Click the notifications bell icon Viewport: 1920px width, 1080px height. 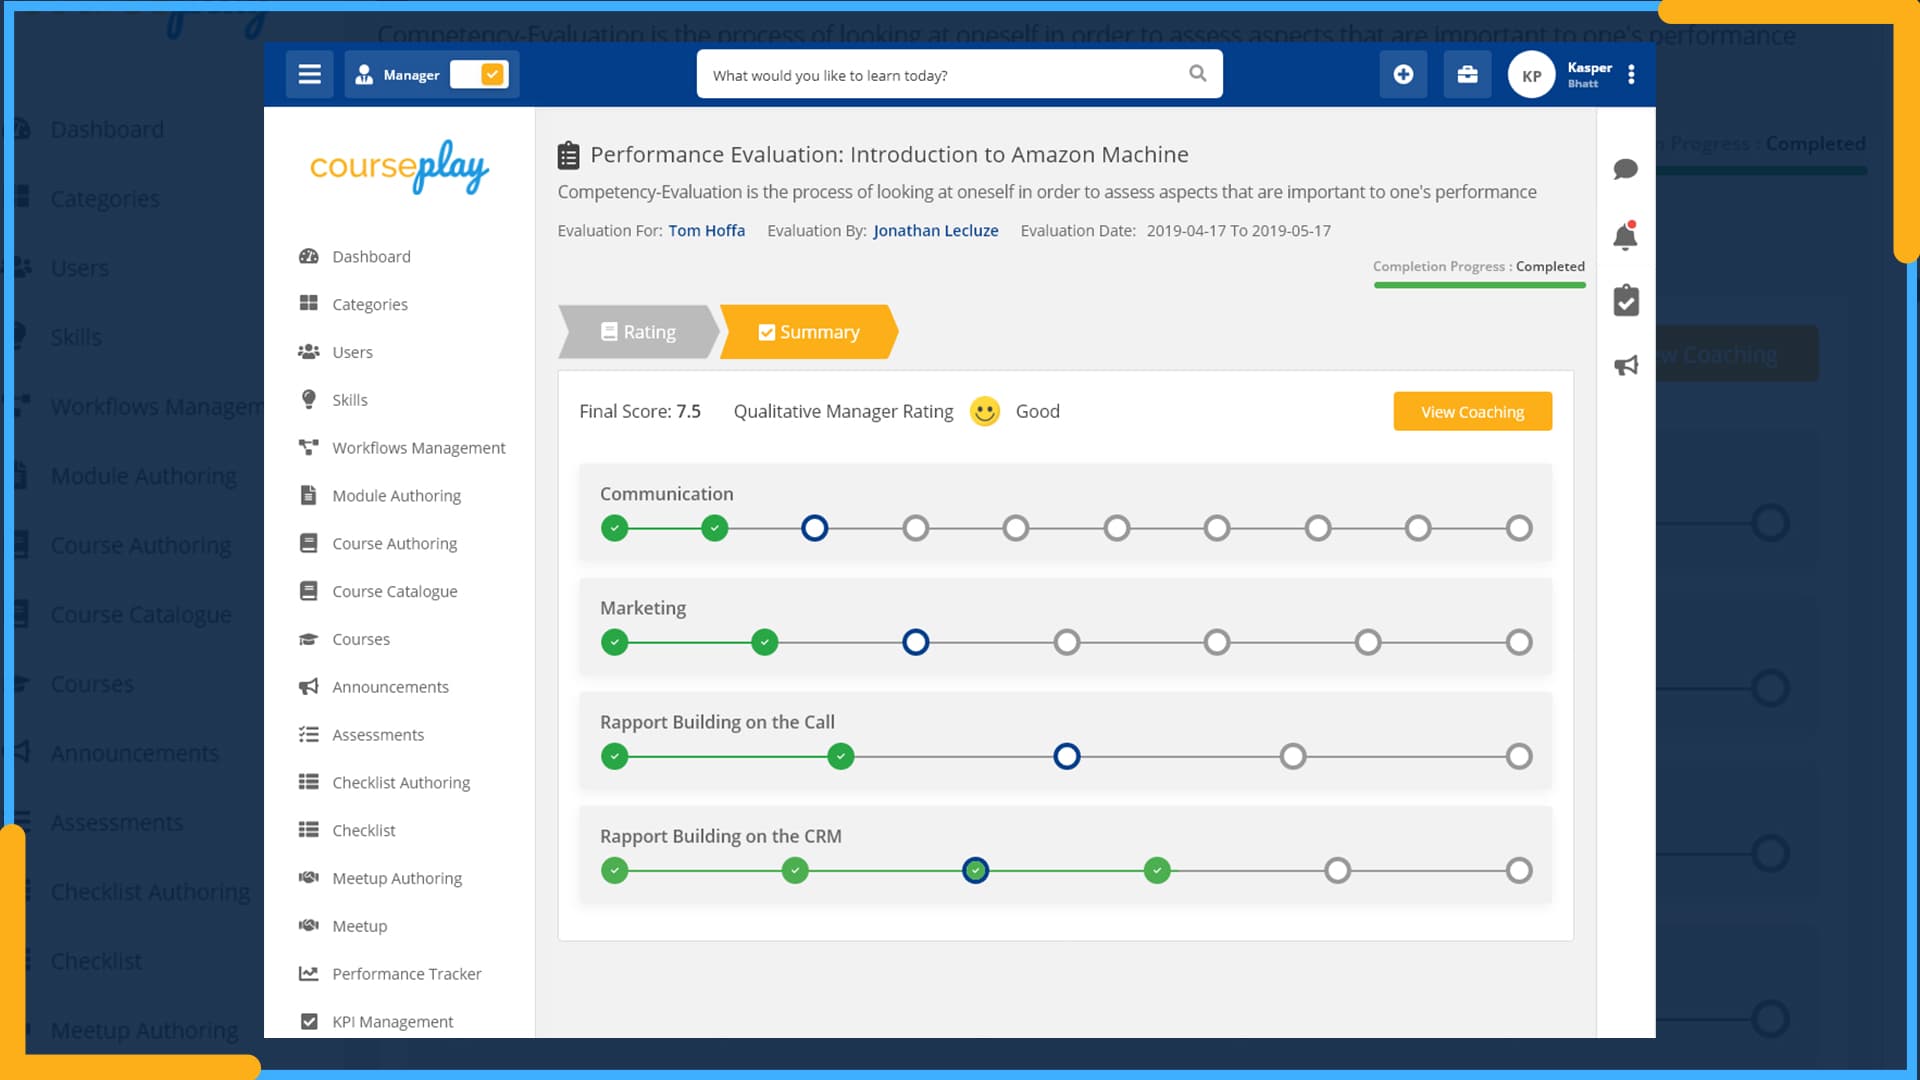(1625, 236)
